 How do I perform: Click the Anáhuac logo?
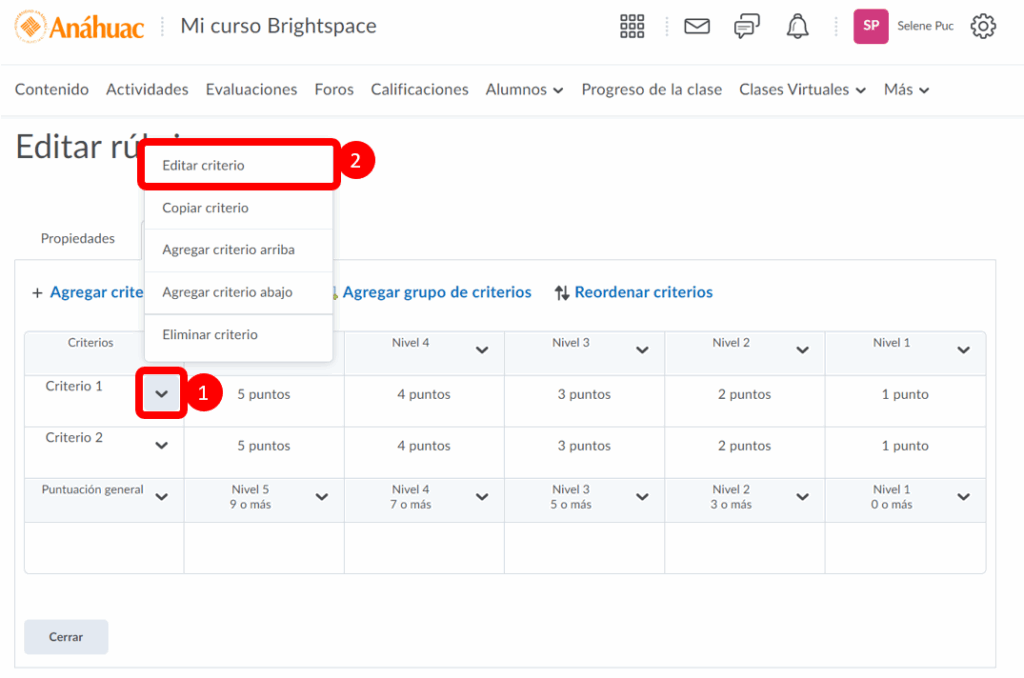[80, 27]
